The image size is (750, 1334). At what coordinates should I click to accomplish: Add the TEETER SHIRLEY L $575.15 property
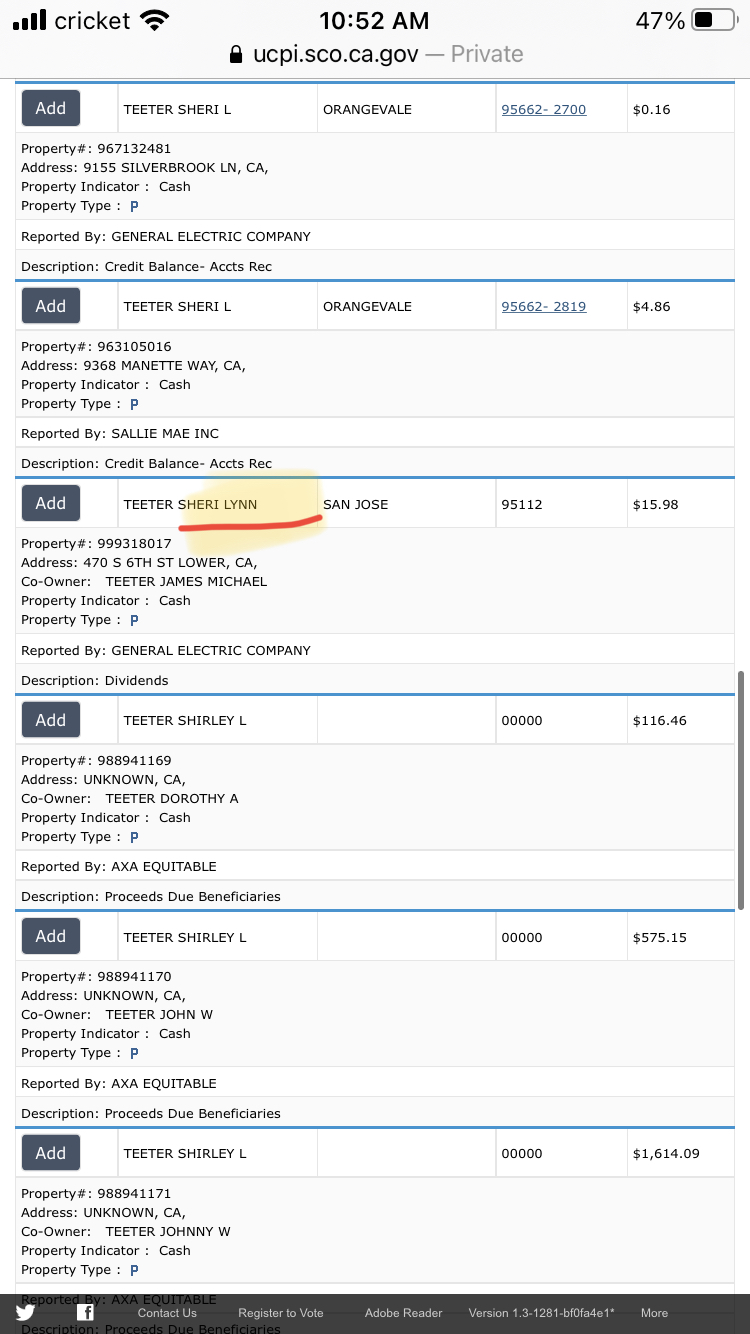click(51, 936)
